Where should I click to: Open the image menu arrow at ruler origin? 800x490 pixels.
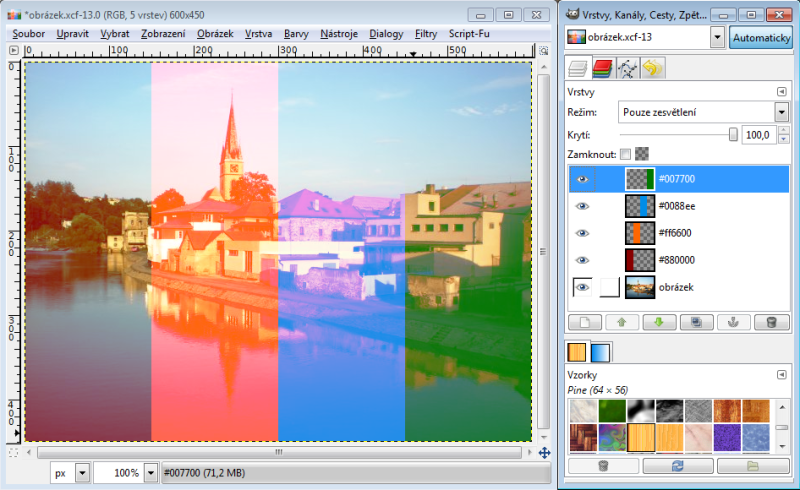click(14, 51)
